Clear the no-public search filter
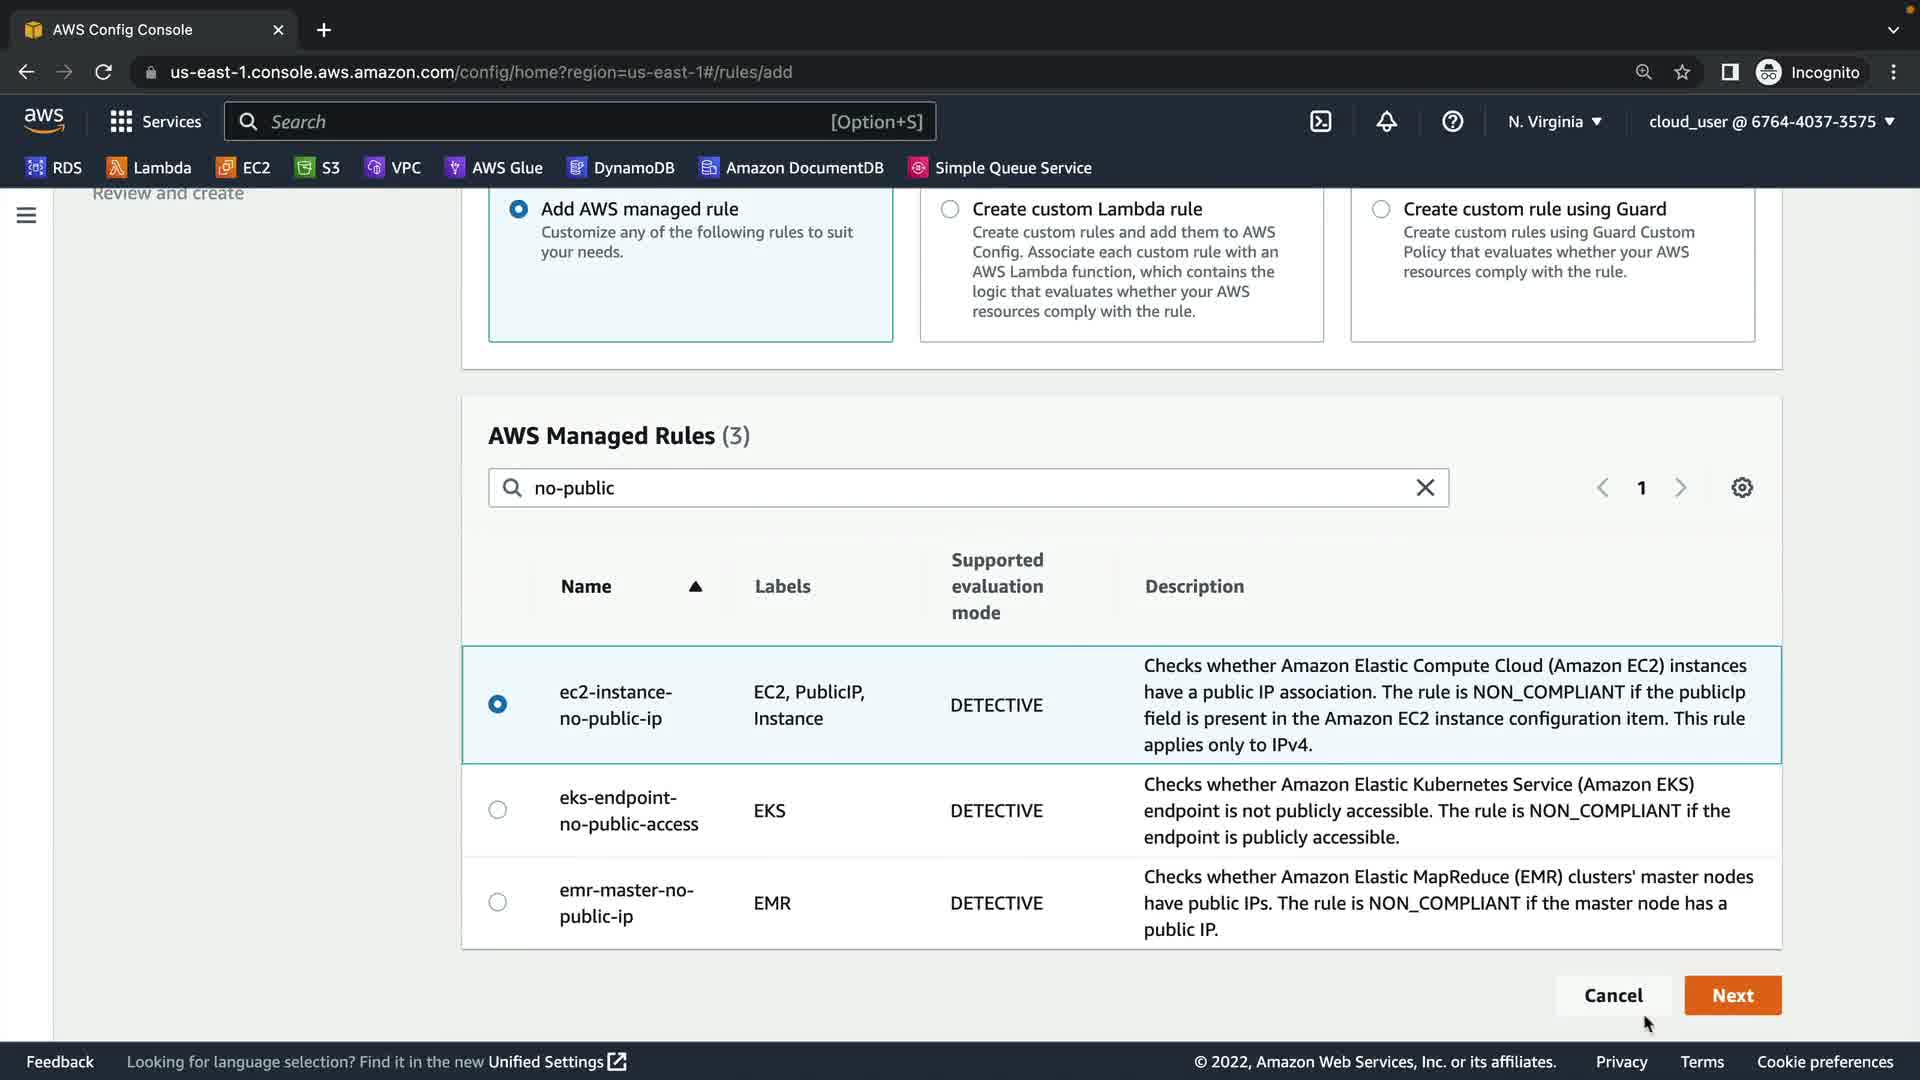 click(1425, 488)
